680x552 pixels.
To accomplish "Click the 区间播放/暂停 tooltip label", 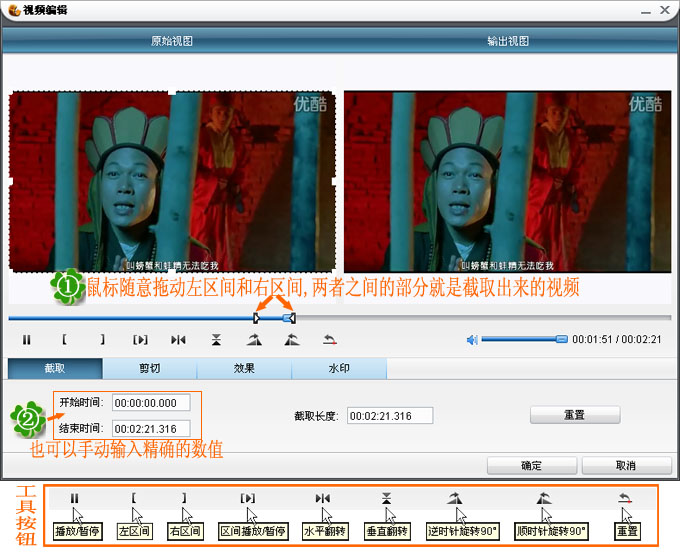I will (x=253, y=531).
